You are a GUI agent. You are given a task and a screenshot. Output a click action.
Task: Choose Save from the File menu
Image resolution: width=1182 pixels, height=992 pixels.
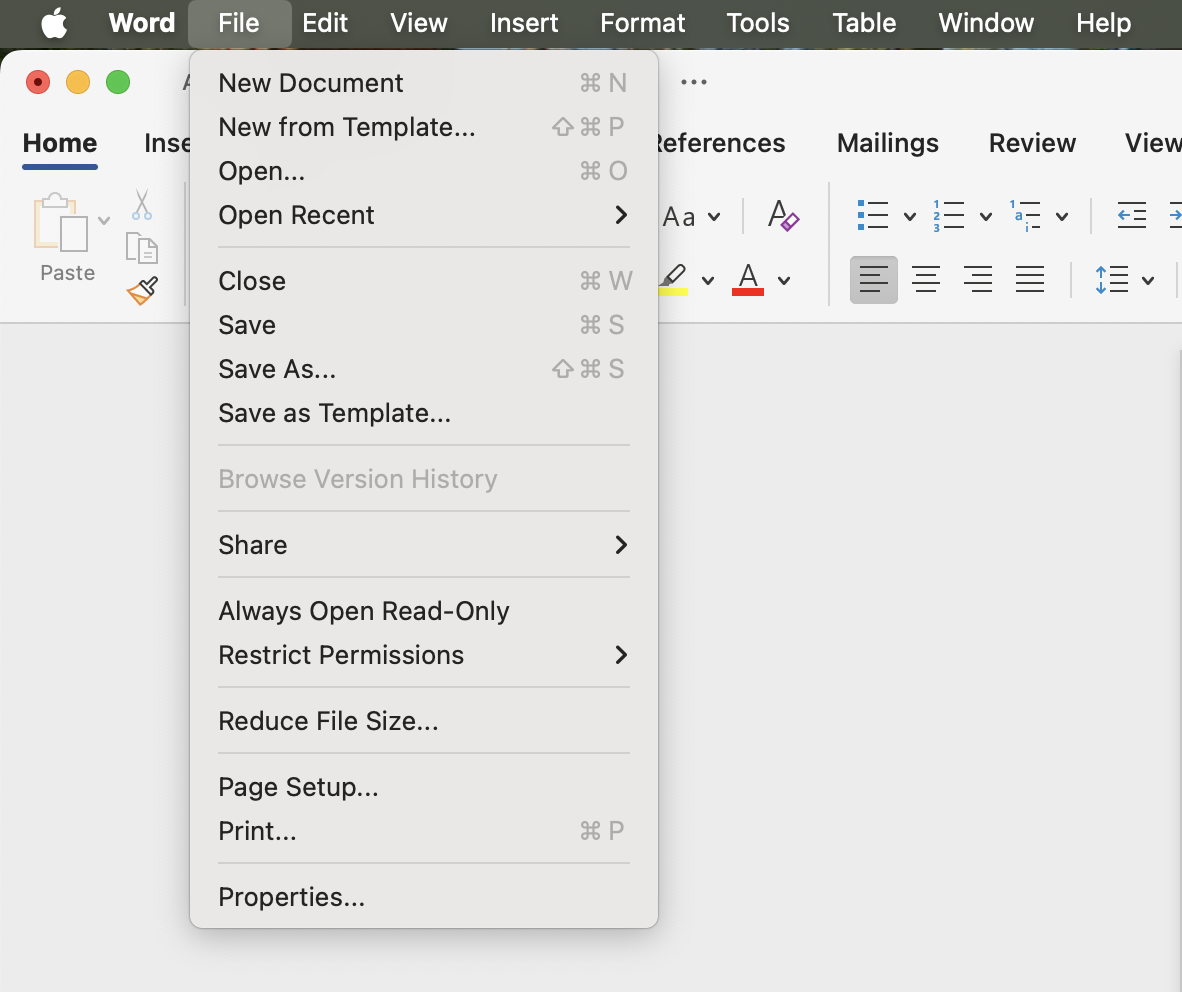424,325
